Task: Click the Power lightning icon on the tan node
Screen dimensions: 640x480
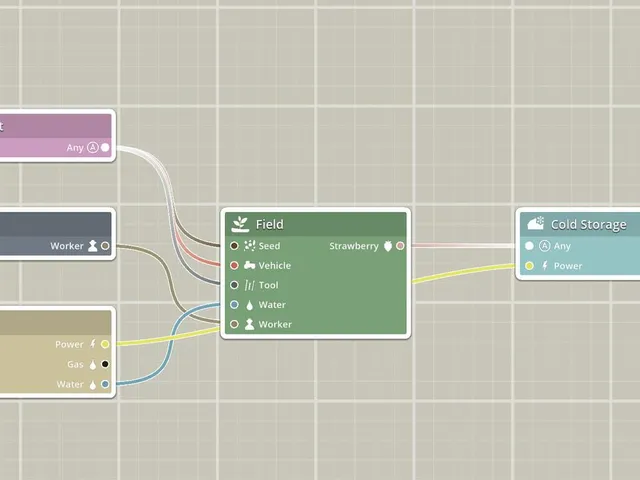Action: pos(93,344)
